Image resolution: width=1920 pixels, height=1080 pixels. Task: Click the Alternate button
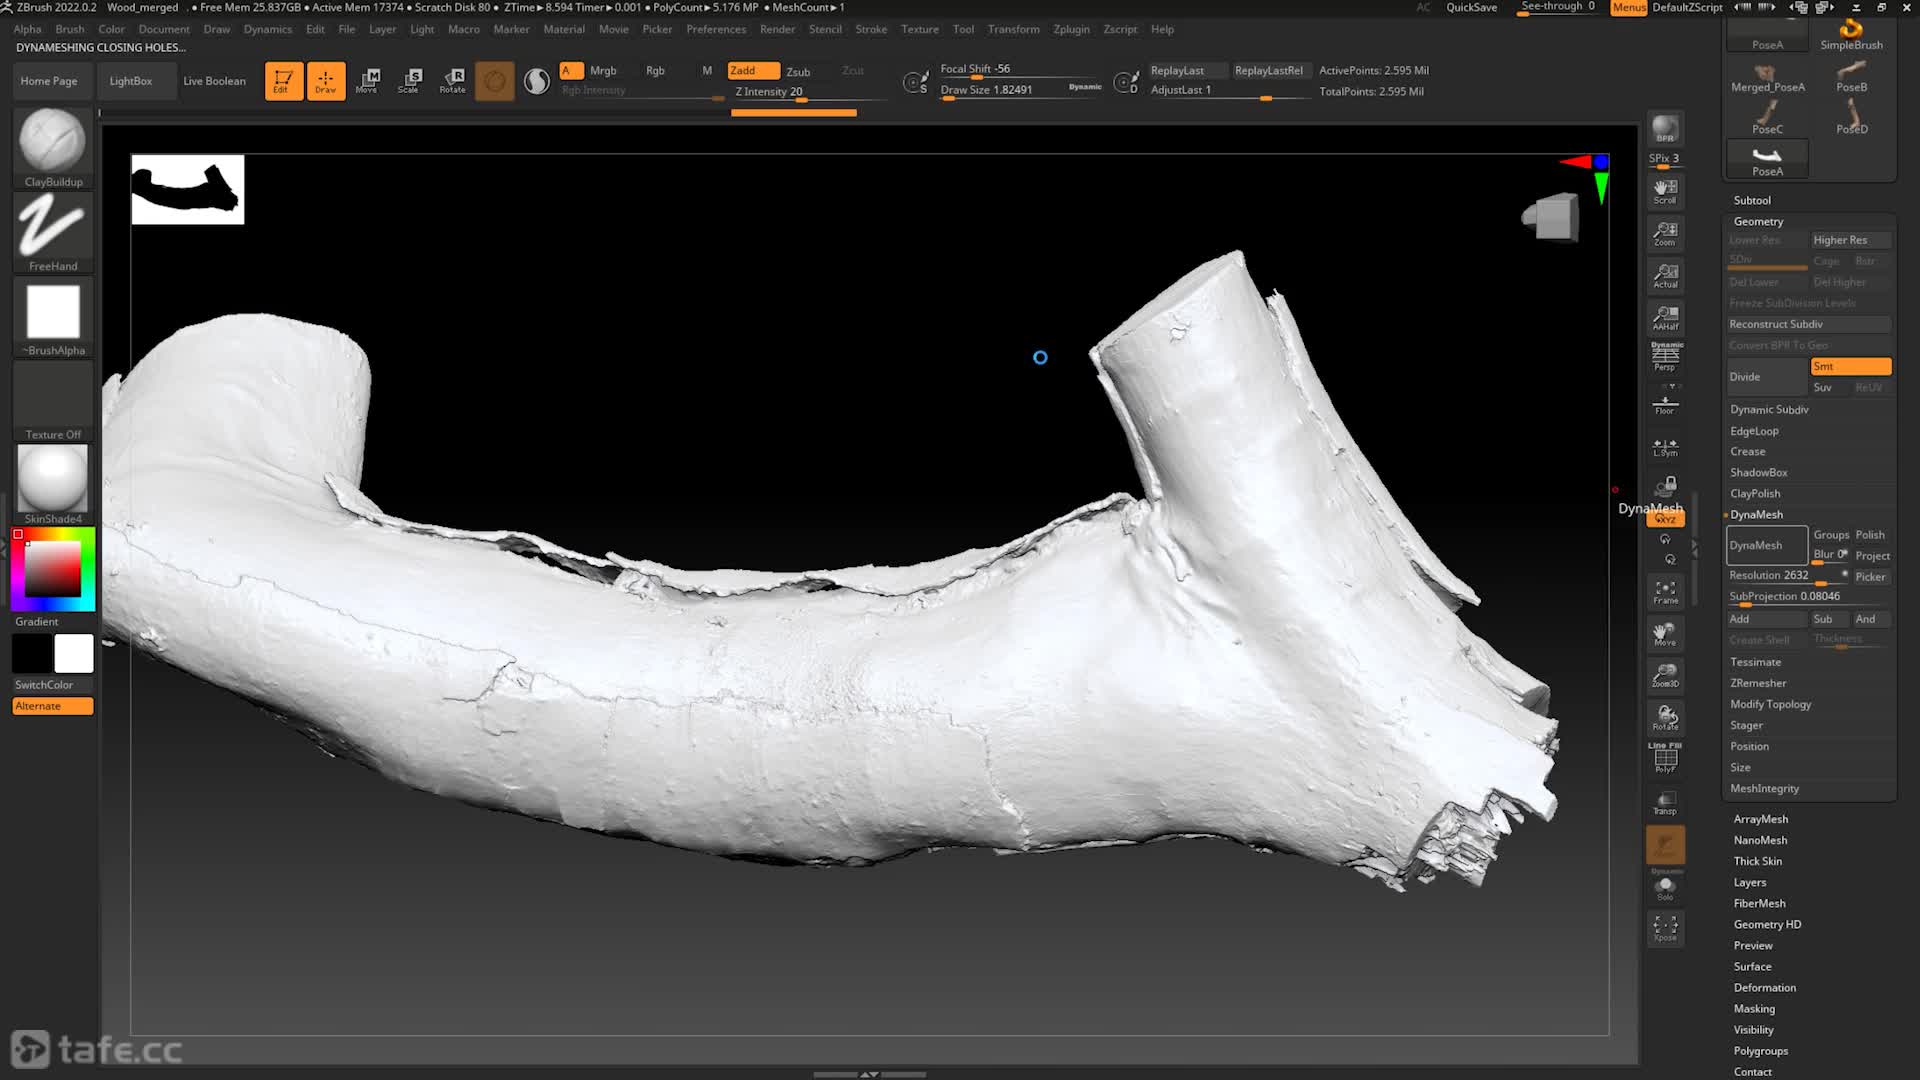[53, 706]
